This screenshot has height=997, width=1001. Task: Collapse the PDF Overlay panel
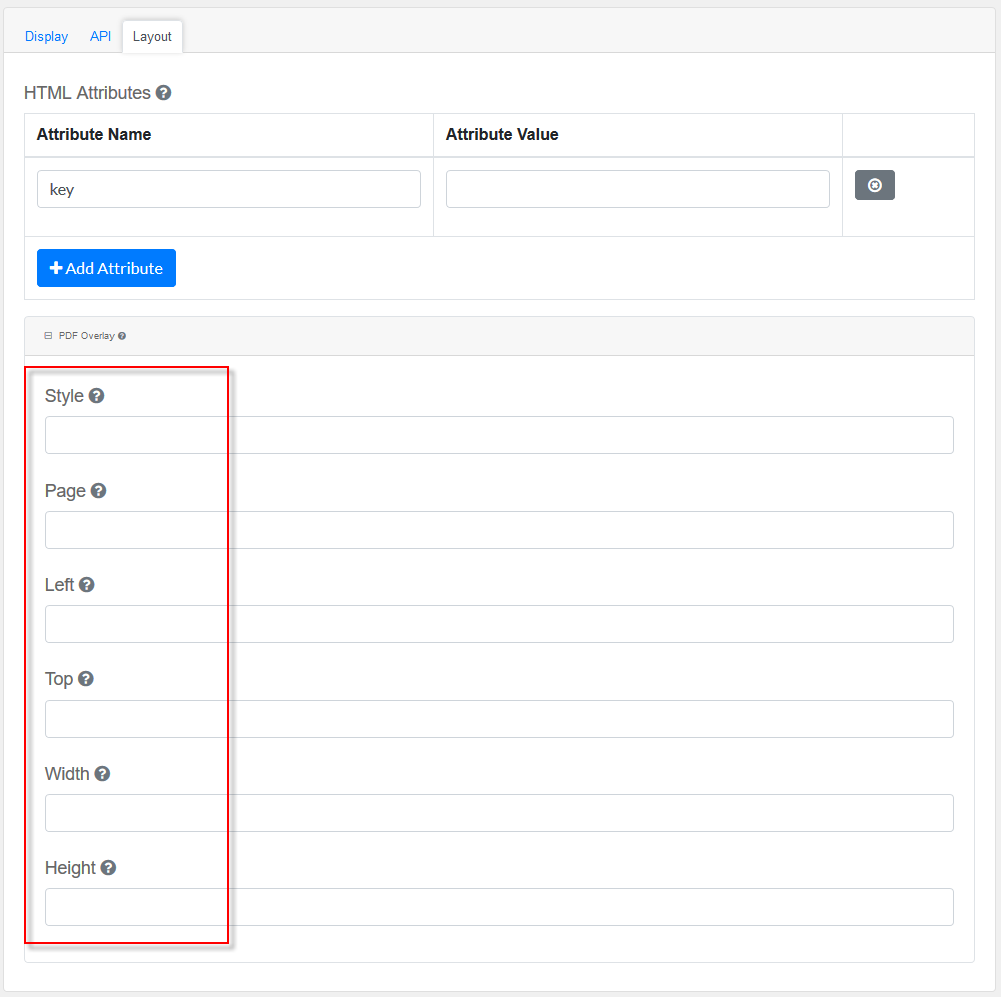[48, 336]
